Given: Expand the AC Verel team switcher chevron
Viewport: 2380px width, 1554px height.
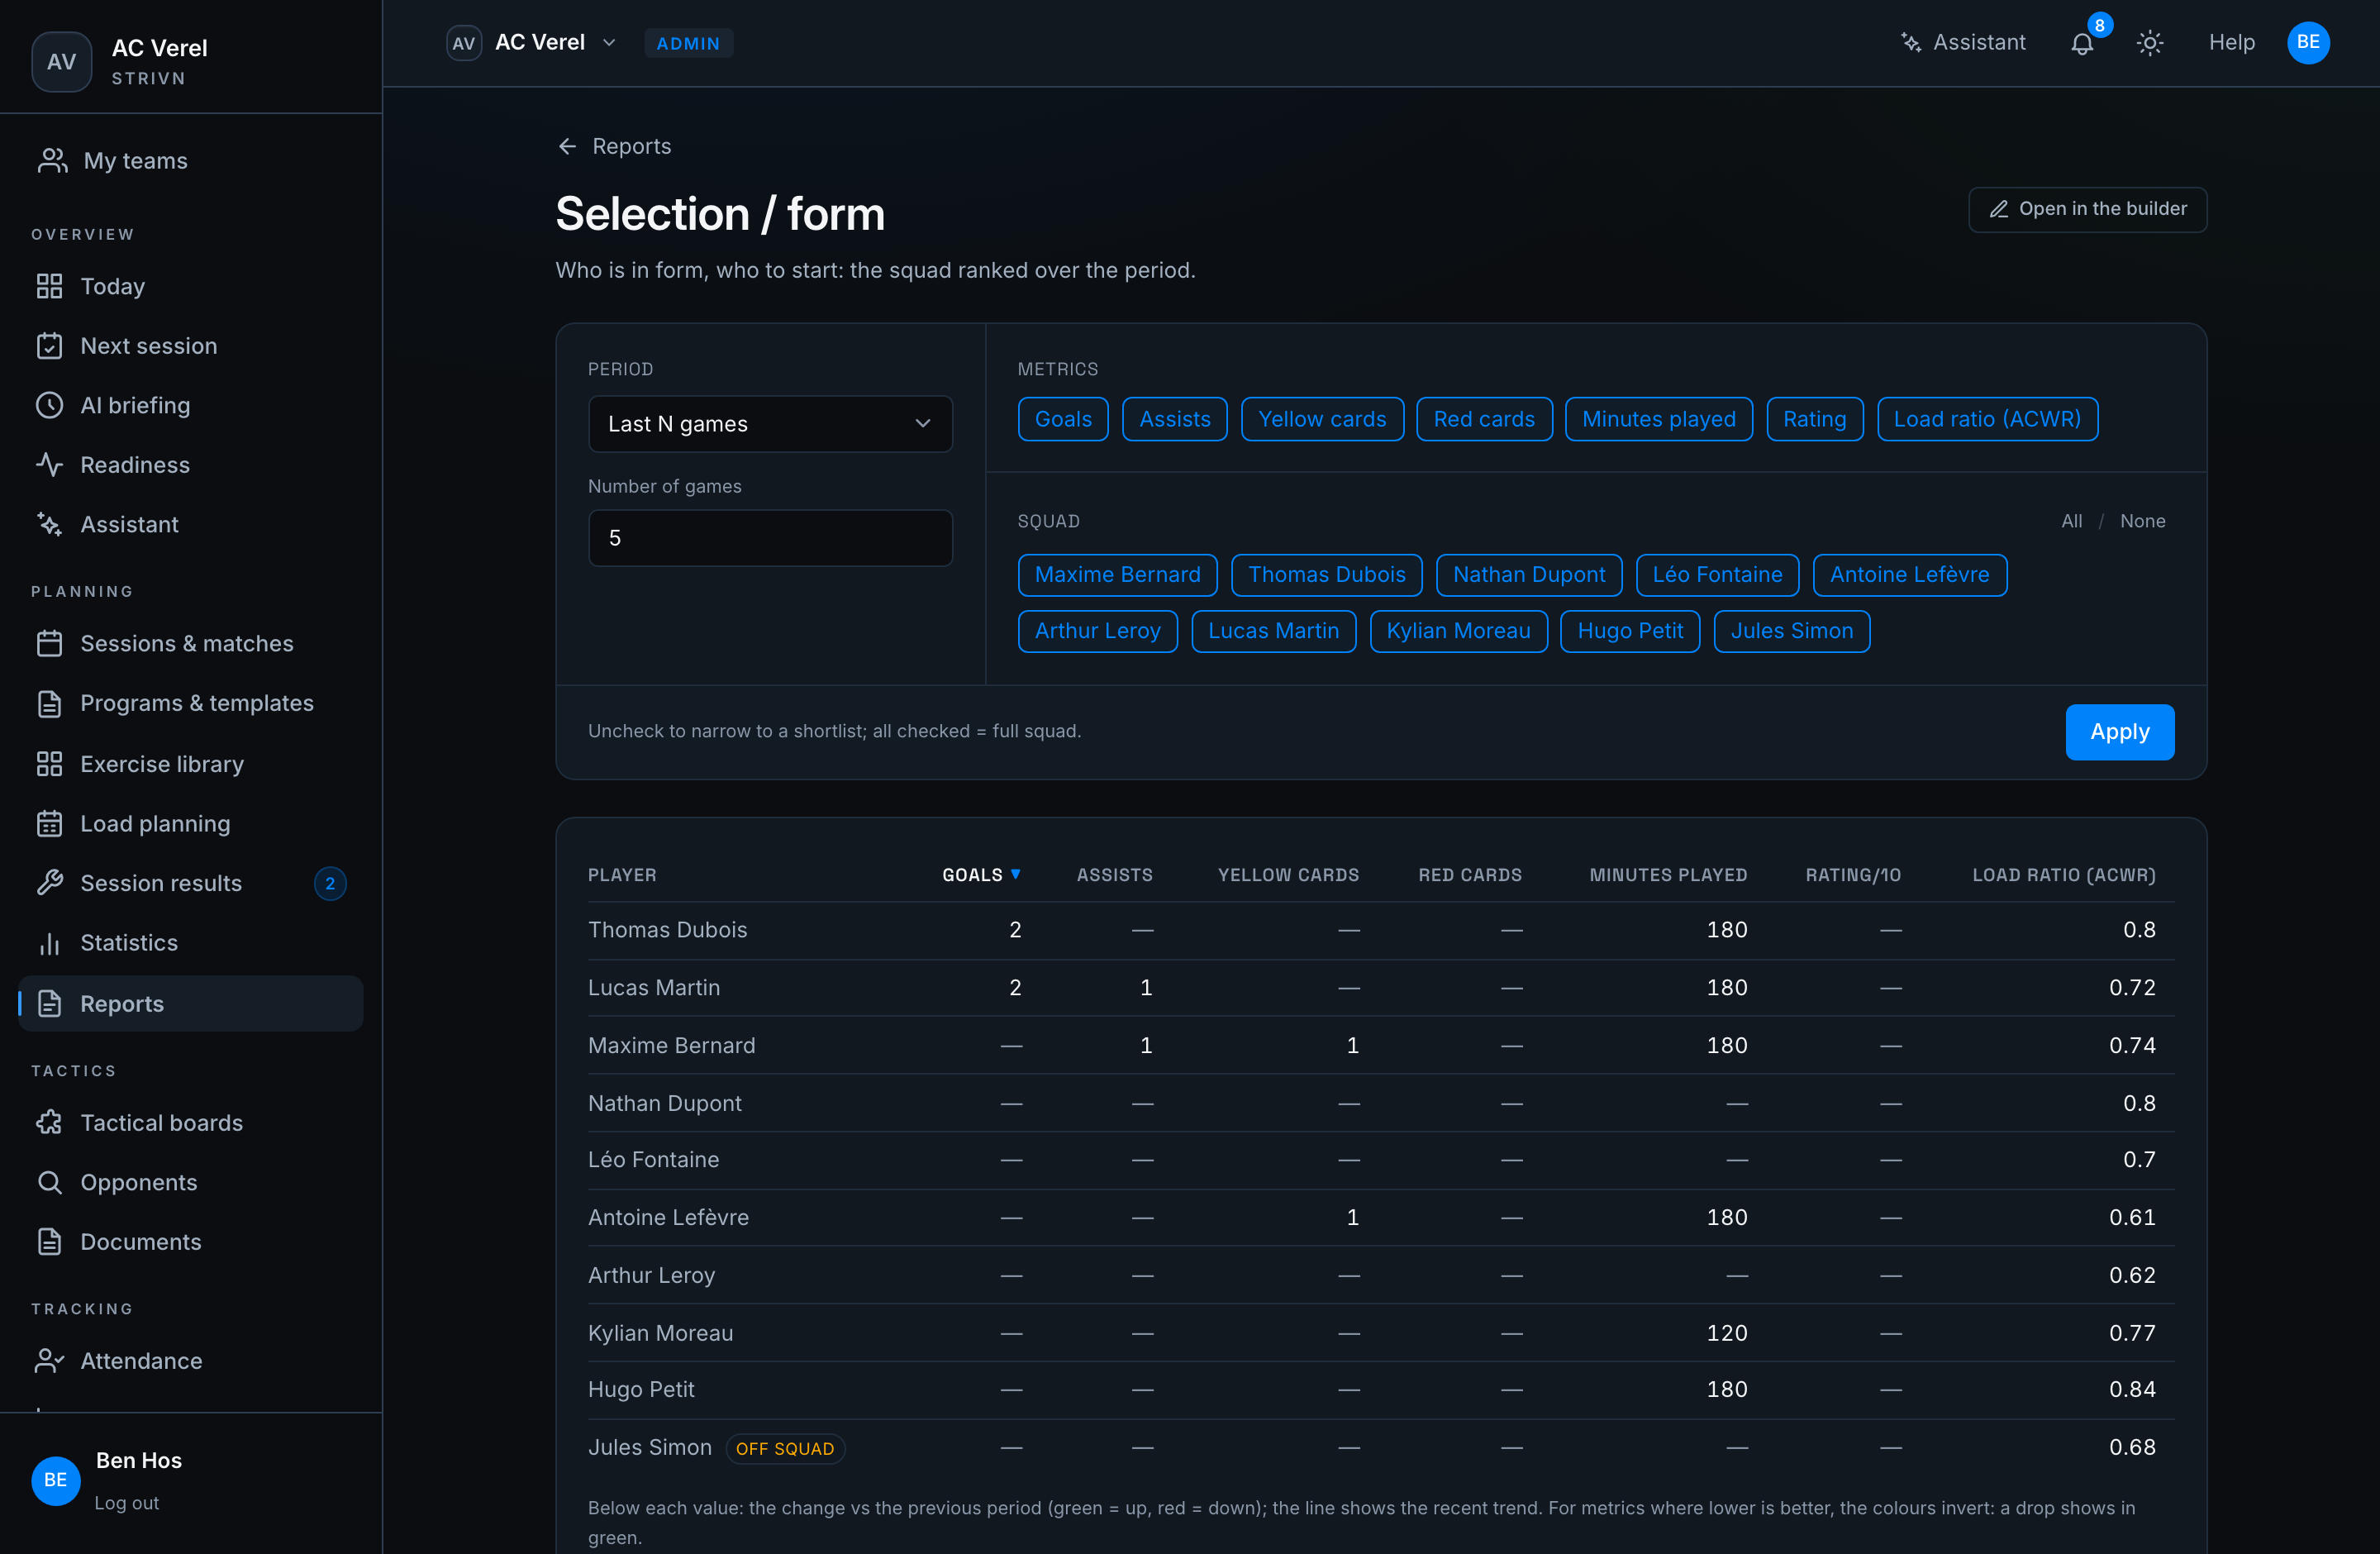Looking at the screenshot, I should coord(609,43).
